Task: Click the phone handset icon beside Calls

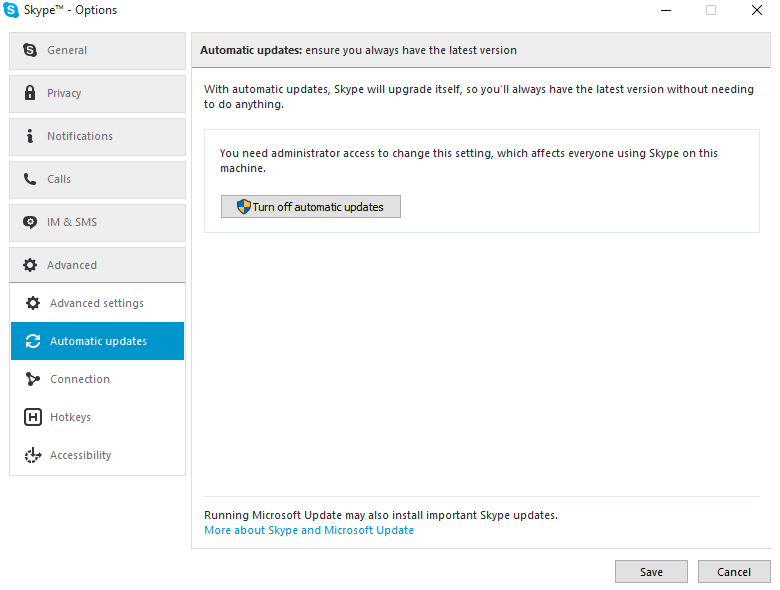Action: (30, 179)
